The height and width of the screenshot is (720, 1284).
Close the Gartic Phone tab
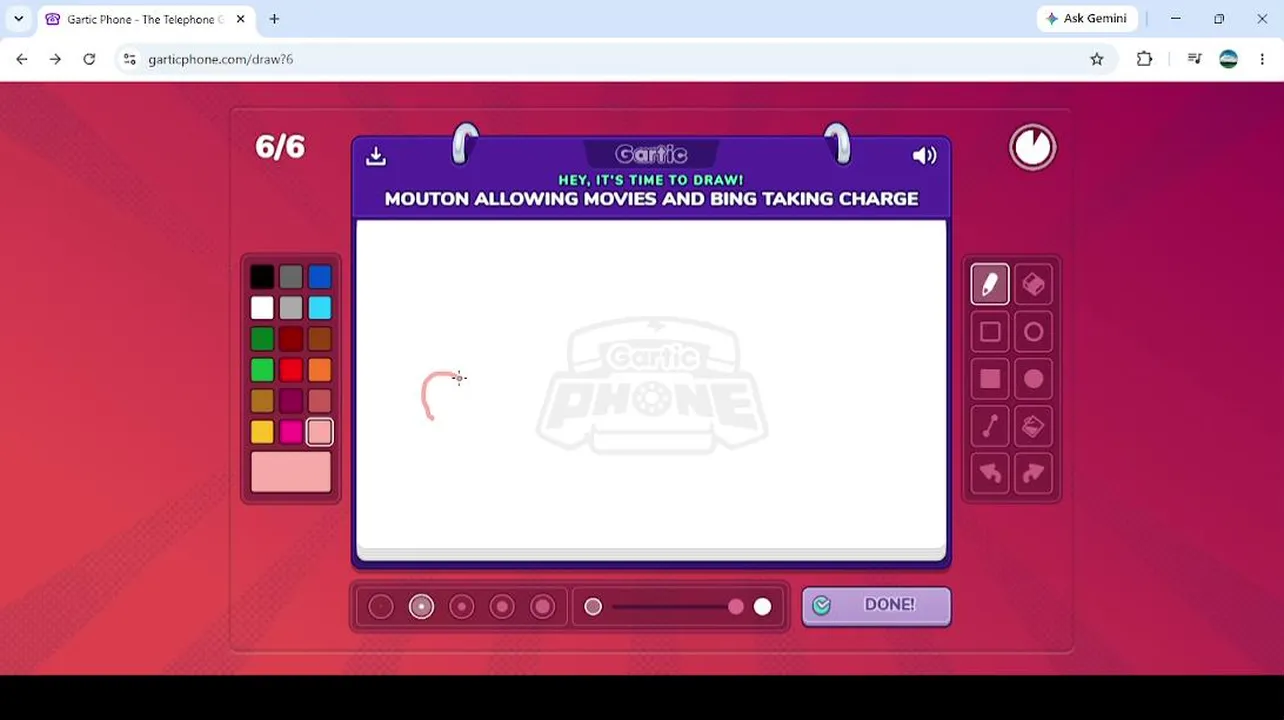tap(240, 19)
